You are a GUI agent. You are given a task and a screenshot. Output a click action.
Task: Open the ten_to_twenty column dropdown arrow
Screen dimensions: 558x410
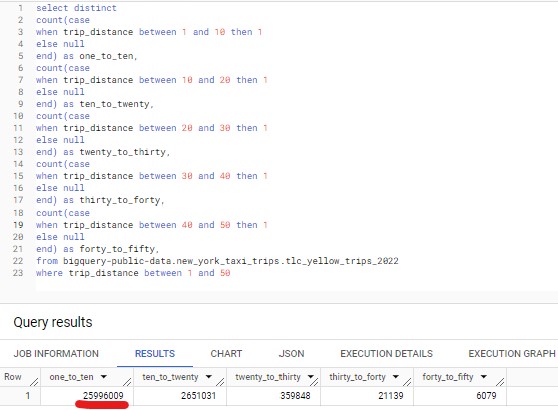209,377
